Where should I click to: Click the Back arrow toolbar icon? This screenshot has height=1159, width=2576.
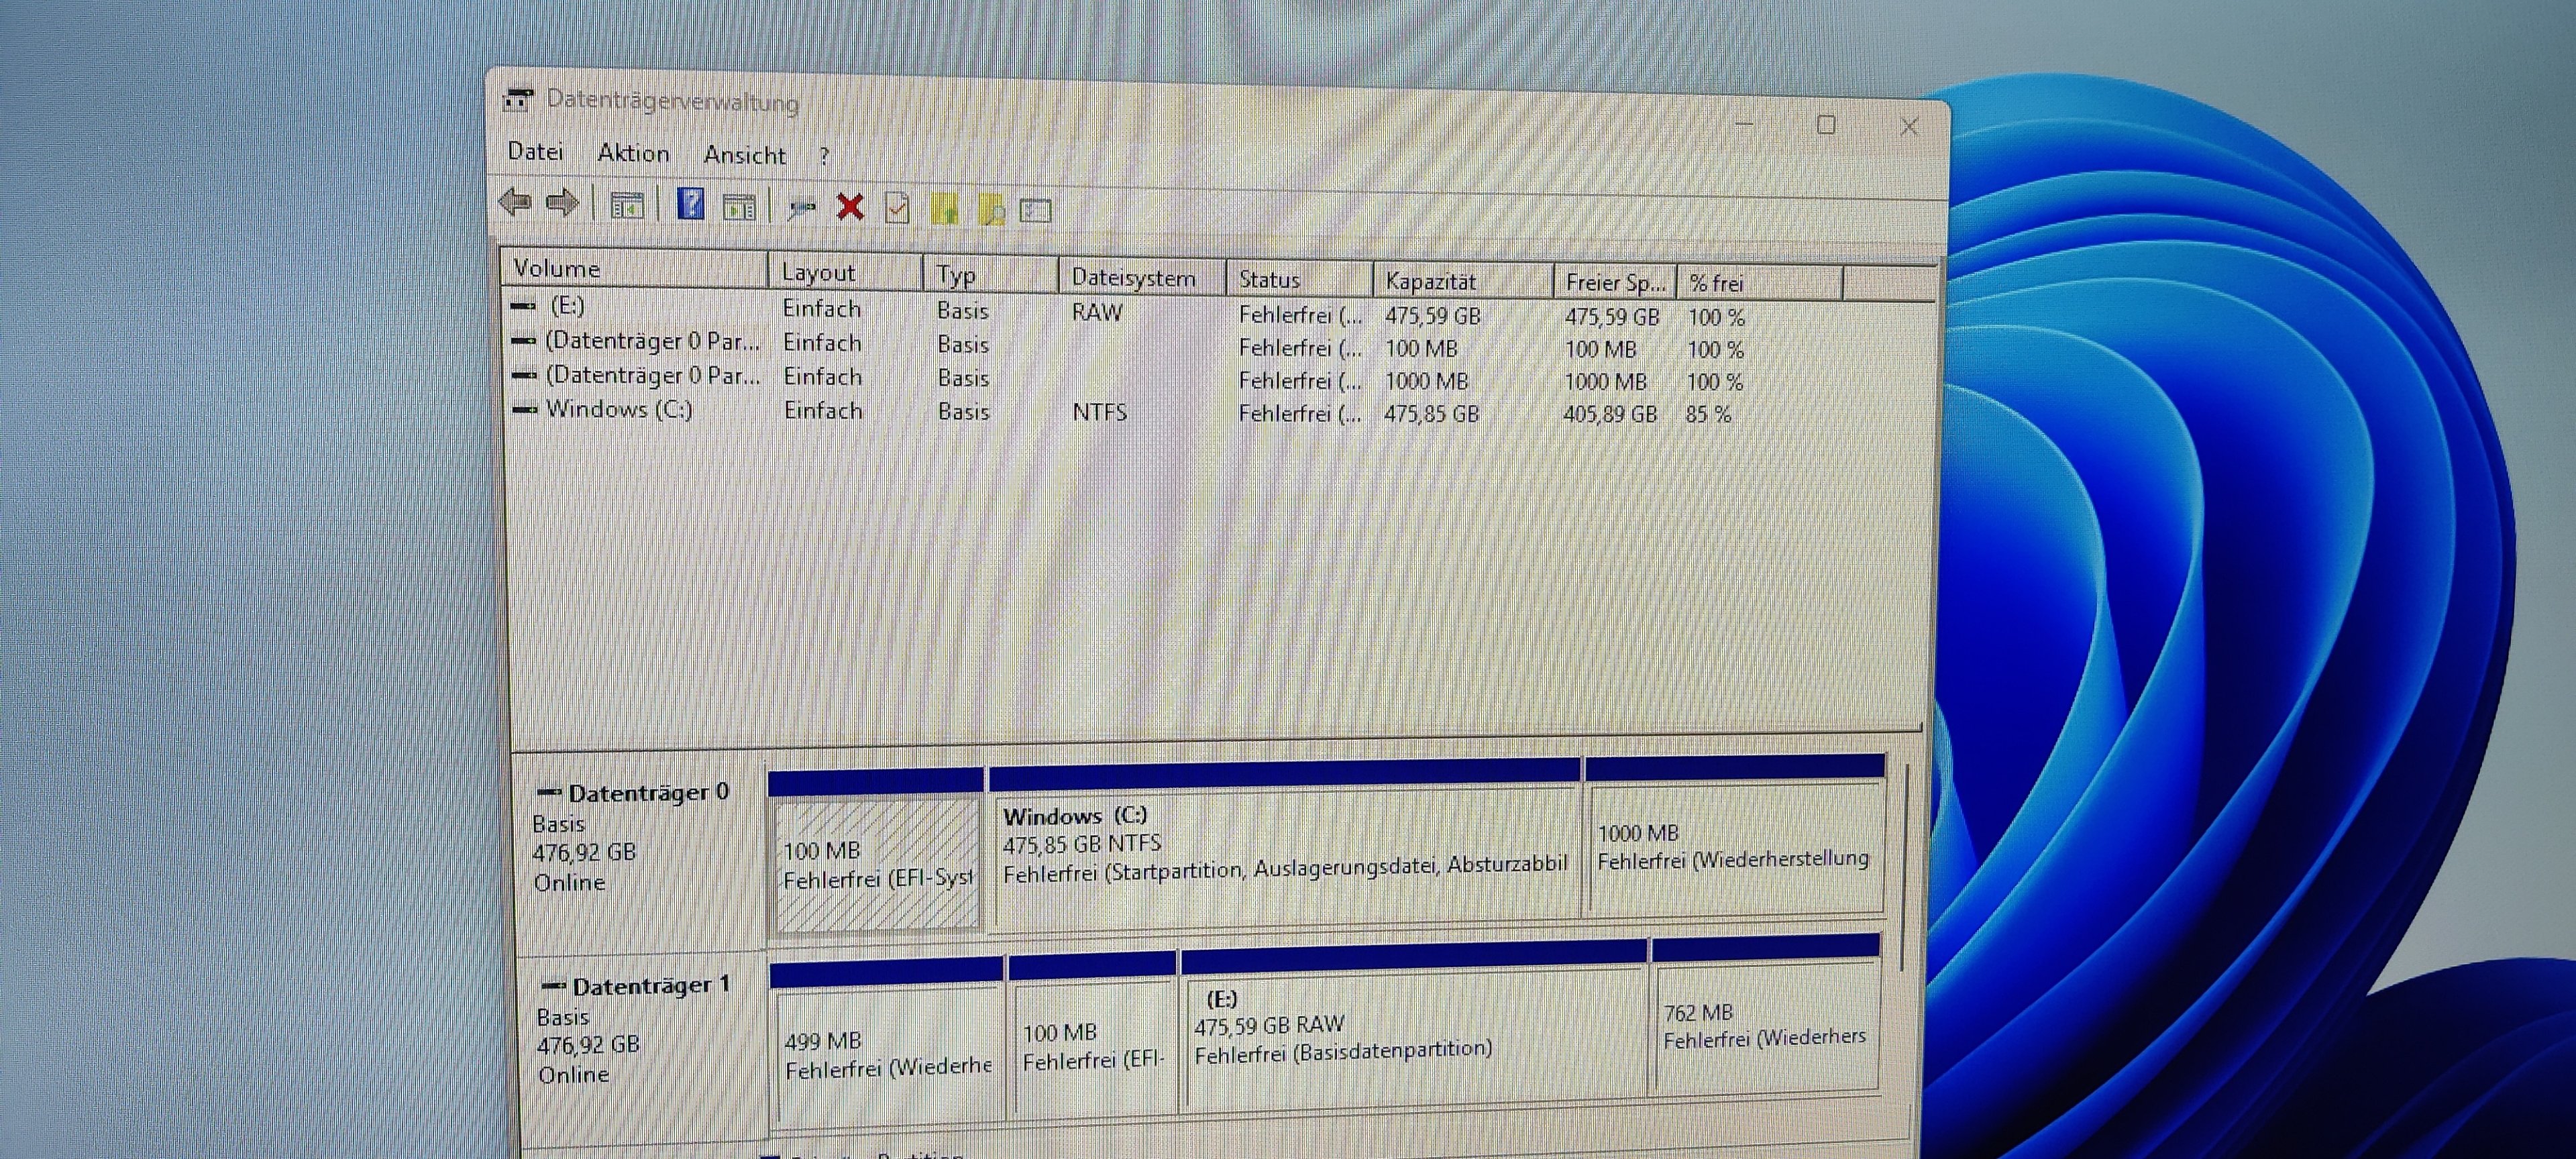click(x=515, y=203)
